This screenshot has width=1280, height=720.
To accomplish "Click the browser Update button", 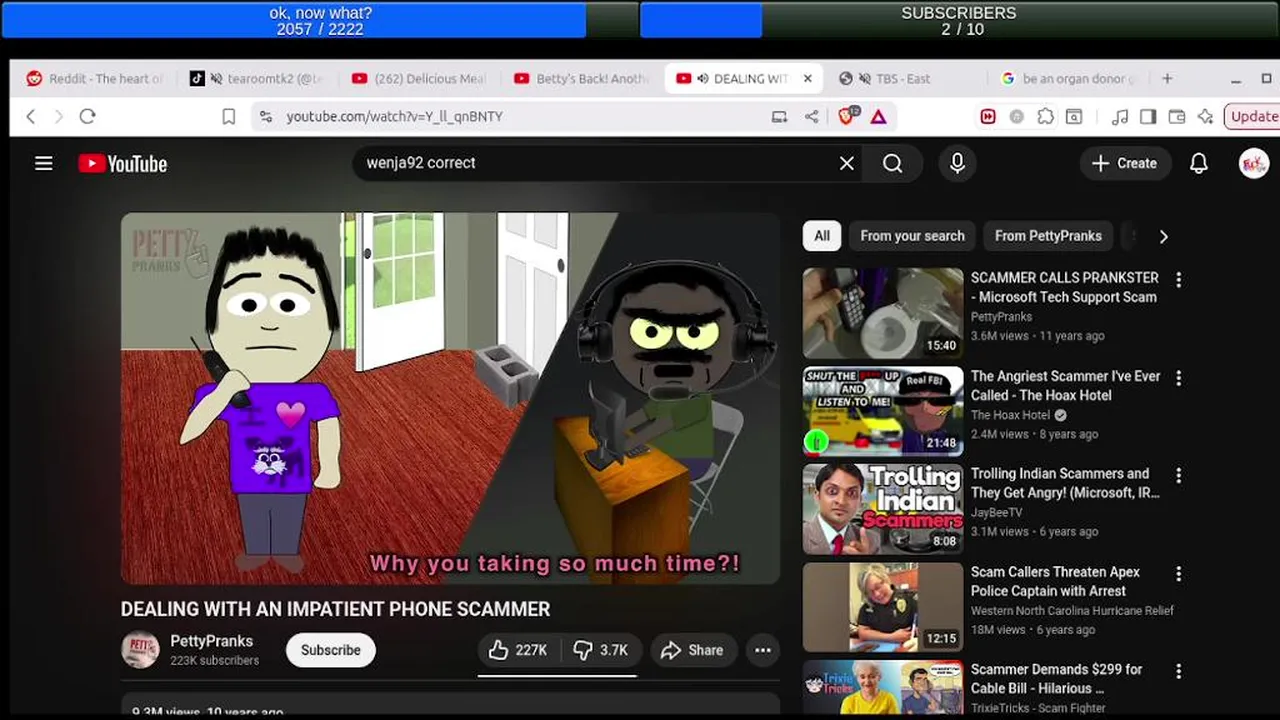I will click(1252, 116).
